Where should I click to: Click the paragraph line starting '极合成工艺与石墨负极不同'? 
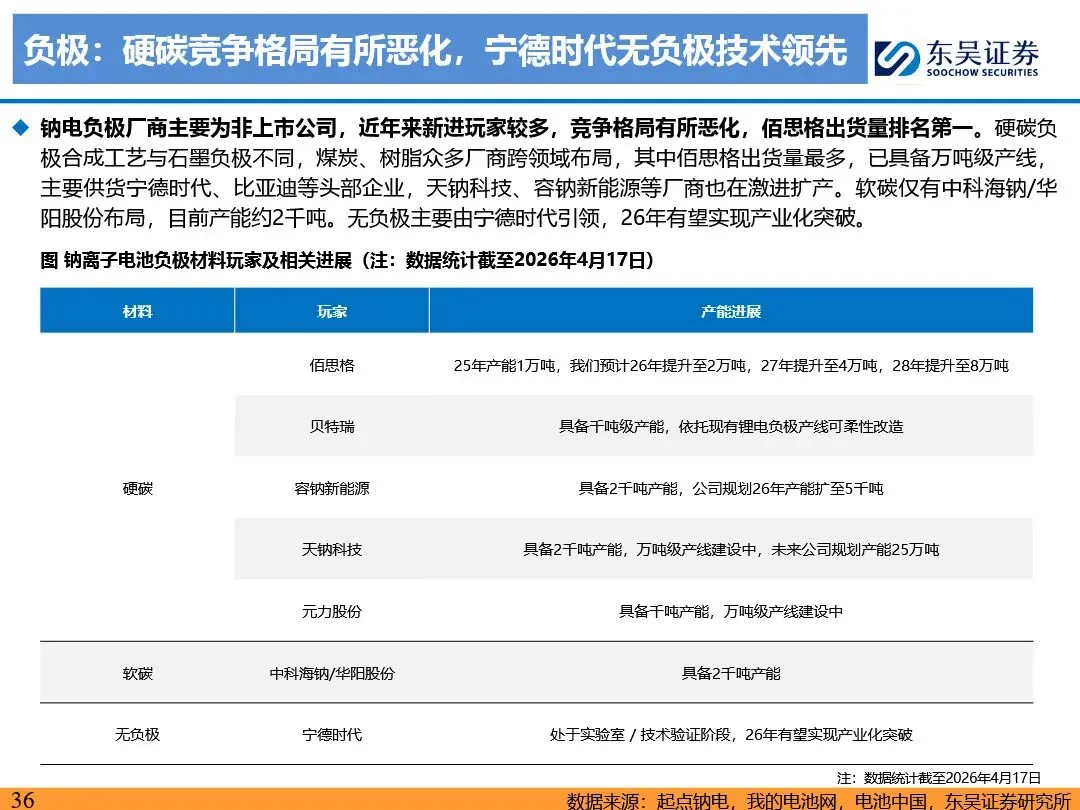(543, 158)
